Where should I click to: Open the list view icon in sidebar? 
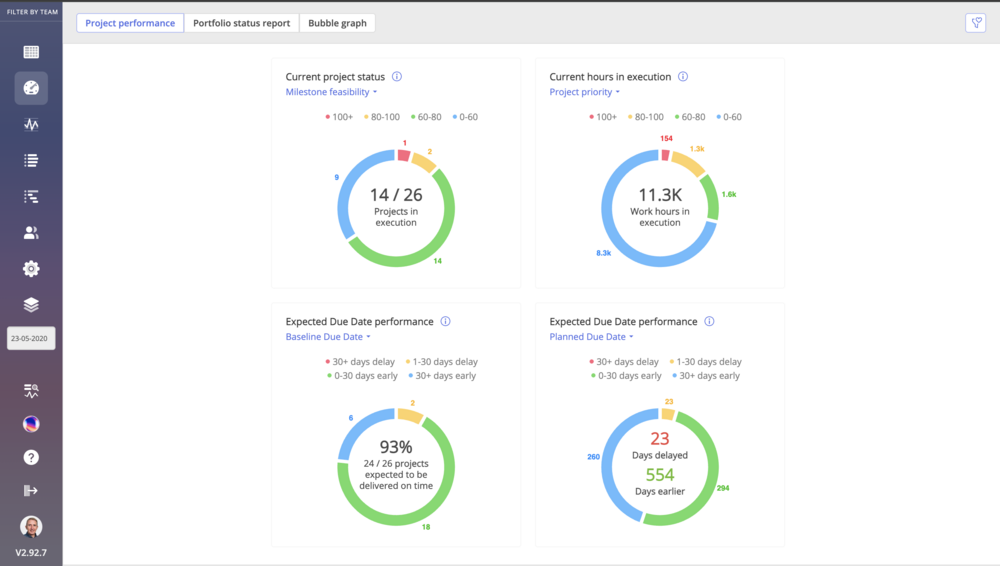(x=31, y=160)
